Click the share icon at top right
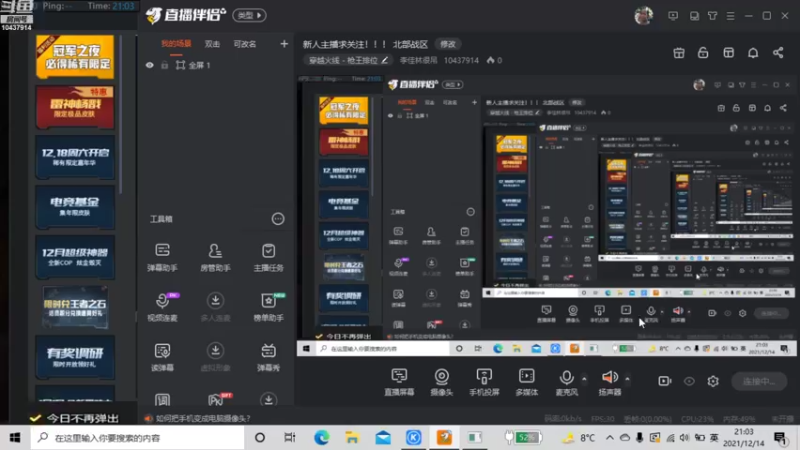 click(778, 53)
